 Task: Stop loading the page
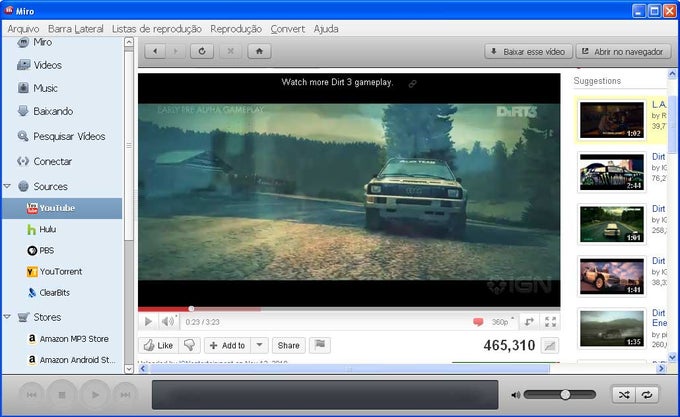click(230, 51)
